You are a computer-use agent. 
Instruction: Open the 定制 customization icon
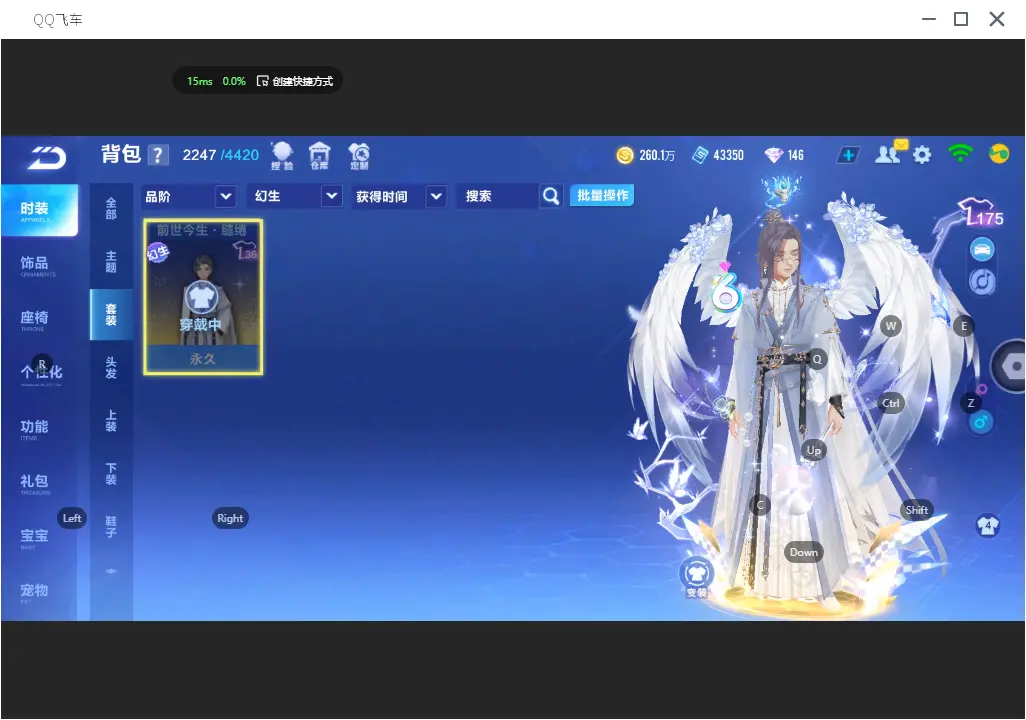click(x=359, y=155)
